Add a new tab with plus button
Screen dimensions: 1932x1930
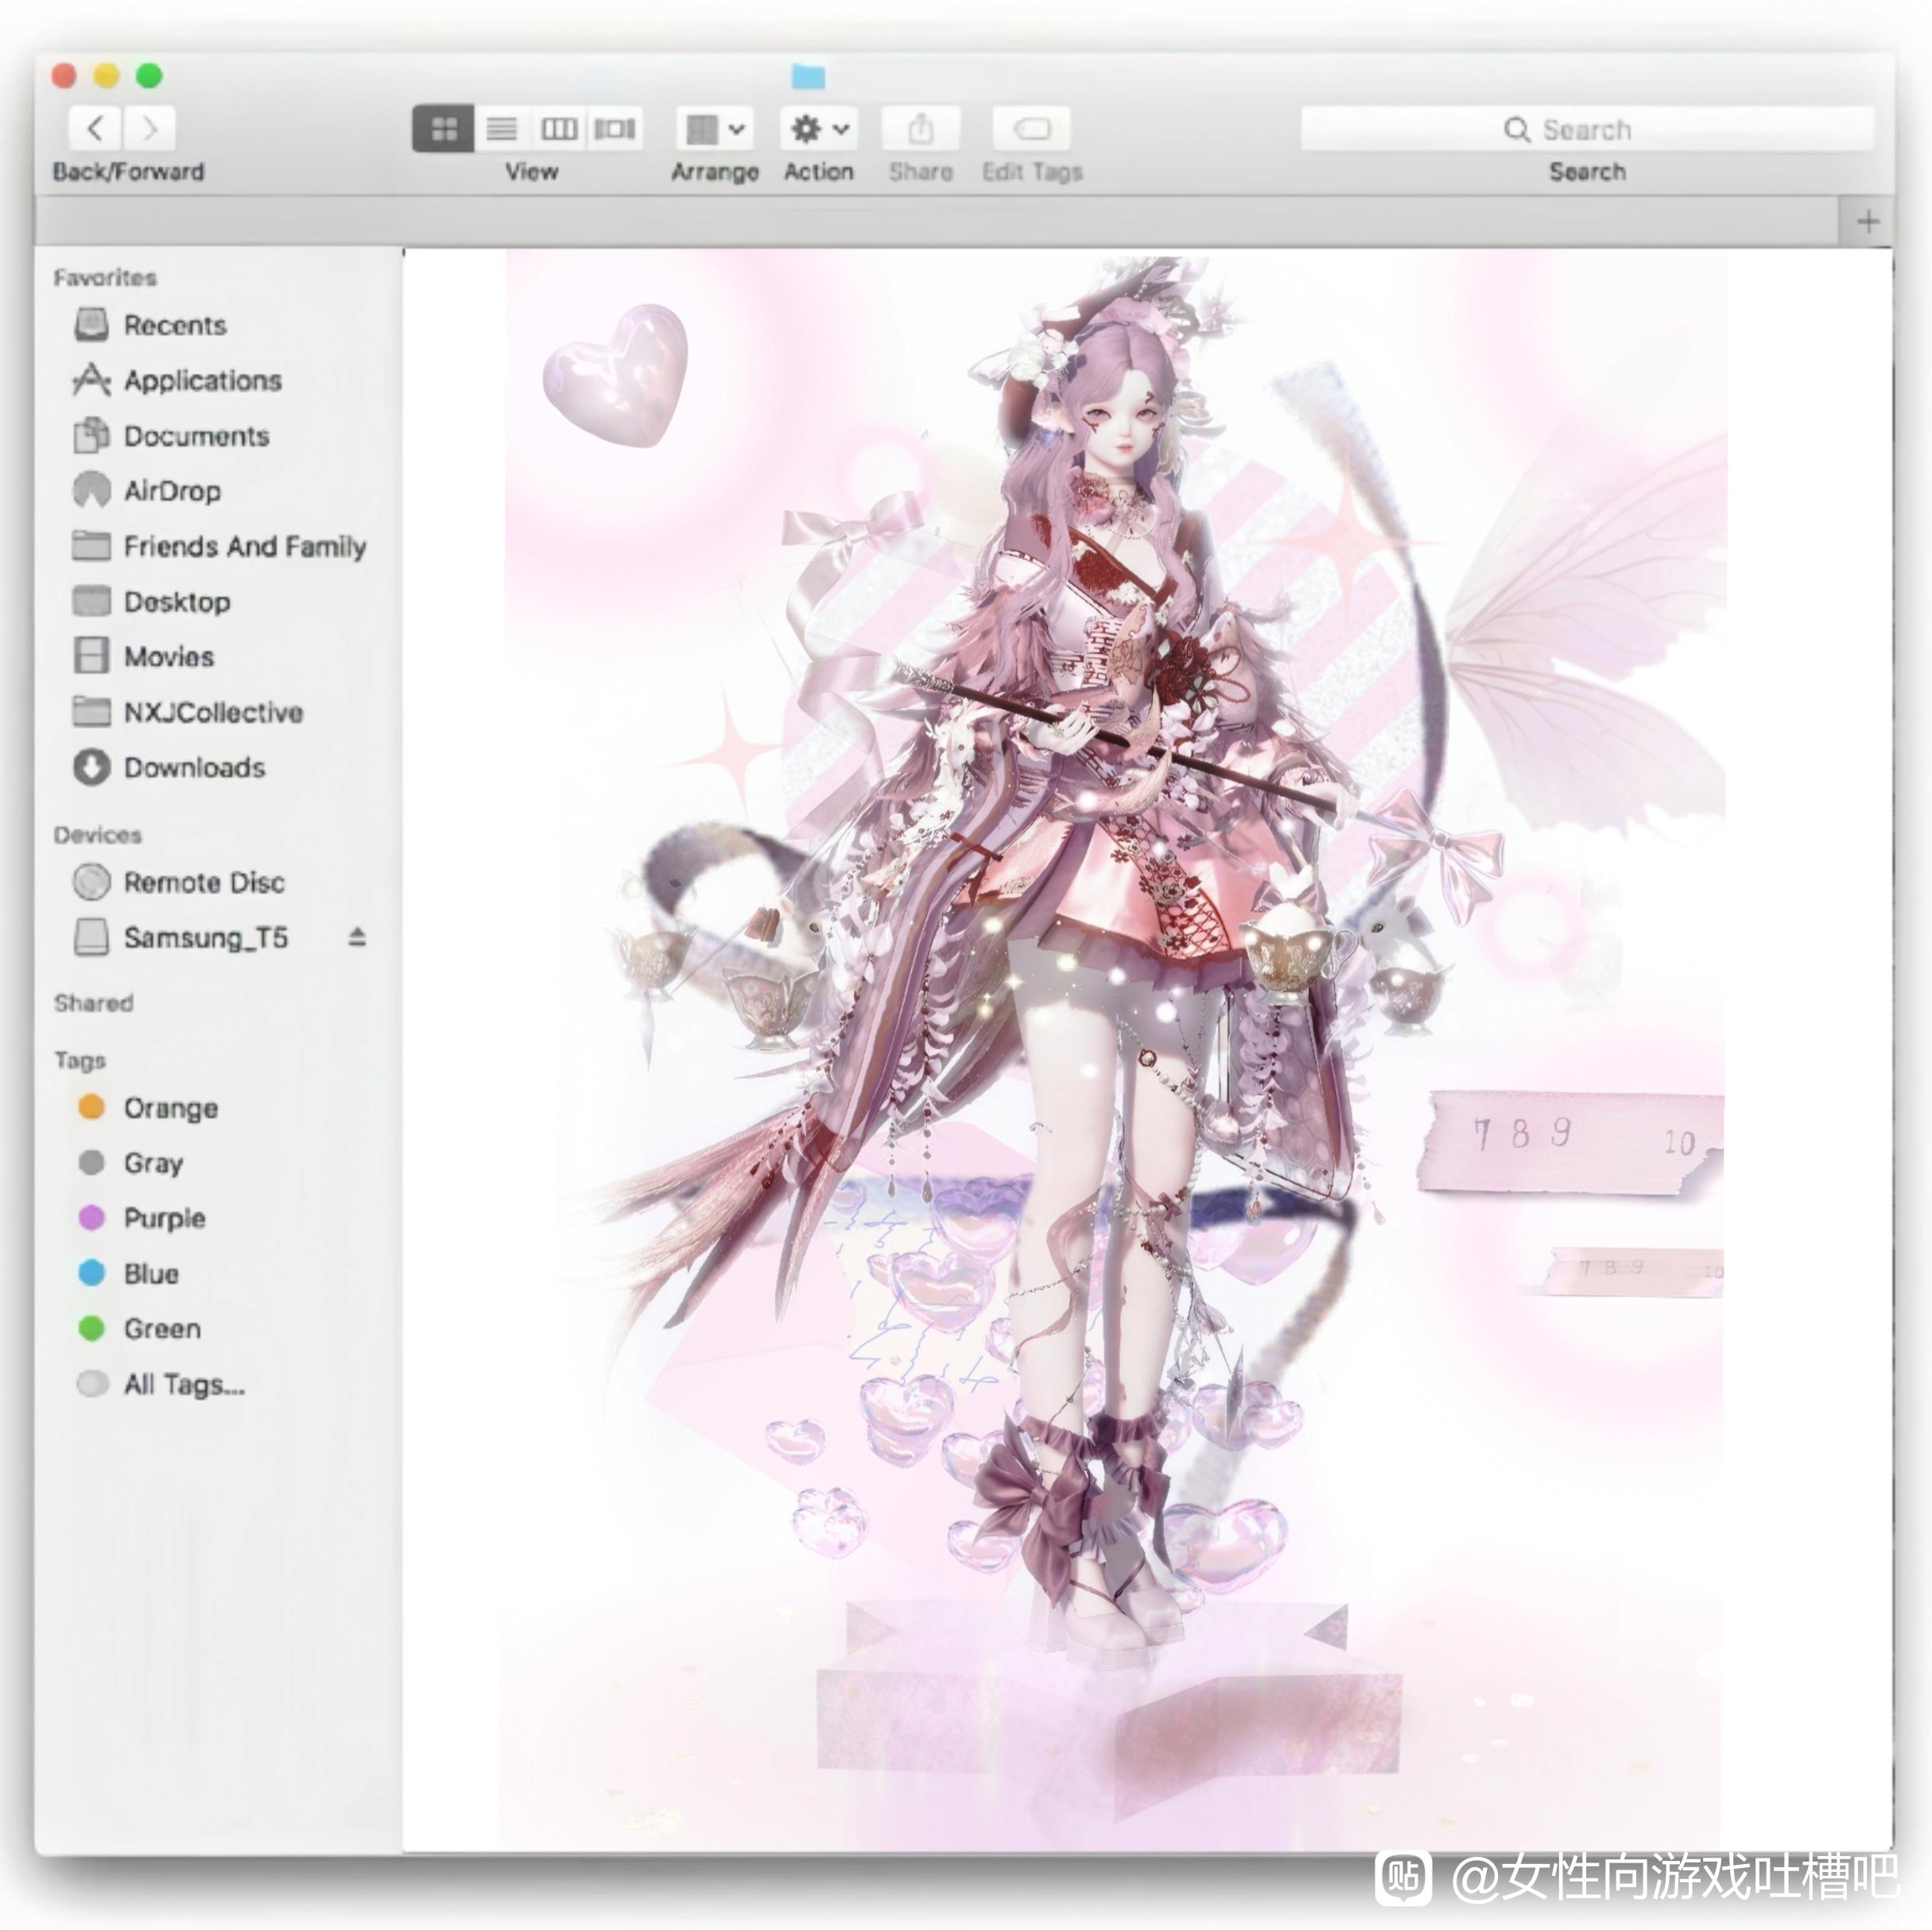[x=1867, y=221]
